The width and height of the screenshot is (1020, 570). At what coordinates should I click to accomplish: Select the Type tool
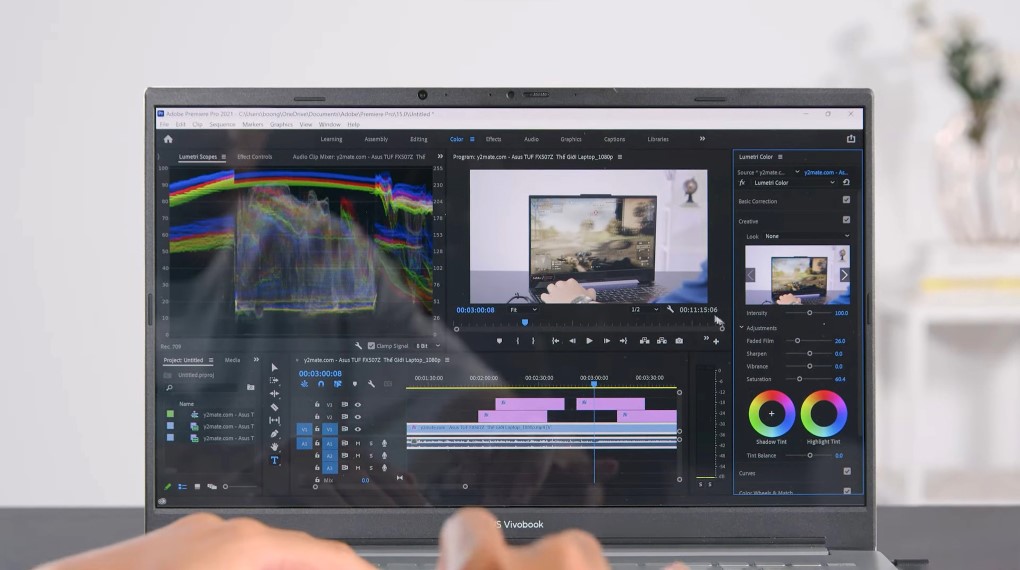[x=274, y=460]
